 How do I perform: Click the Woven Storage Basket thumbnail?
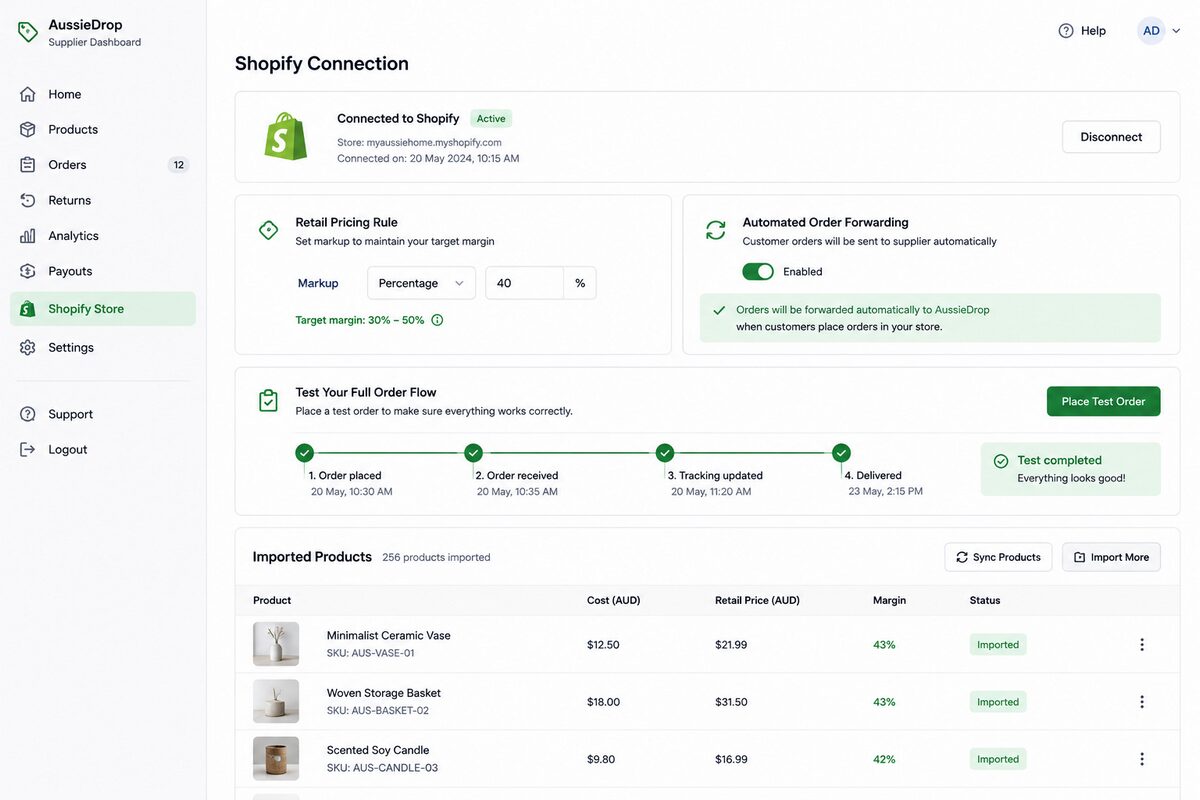[x=276, y=701]
